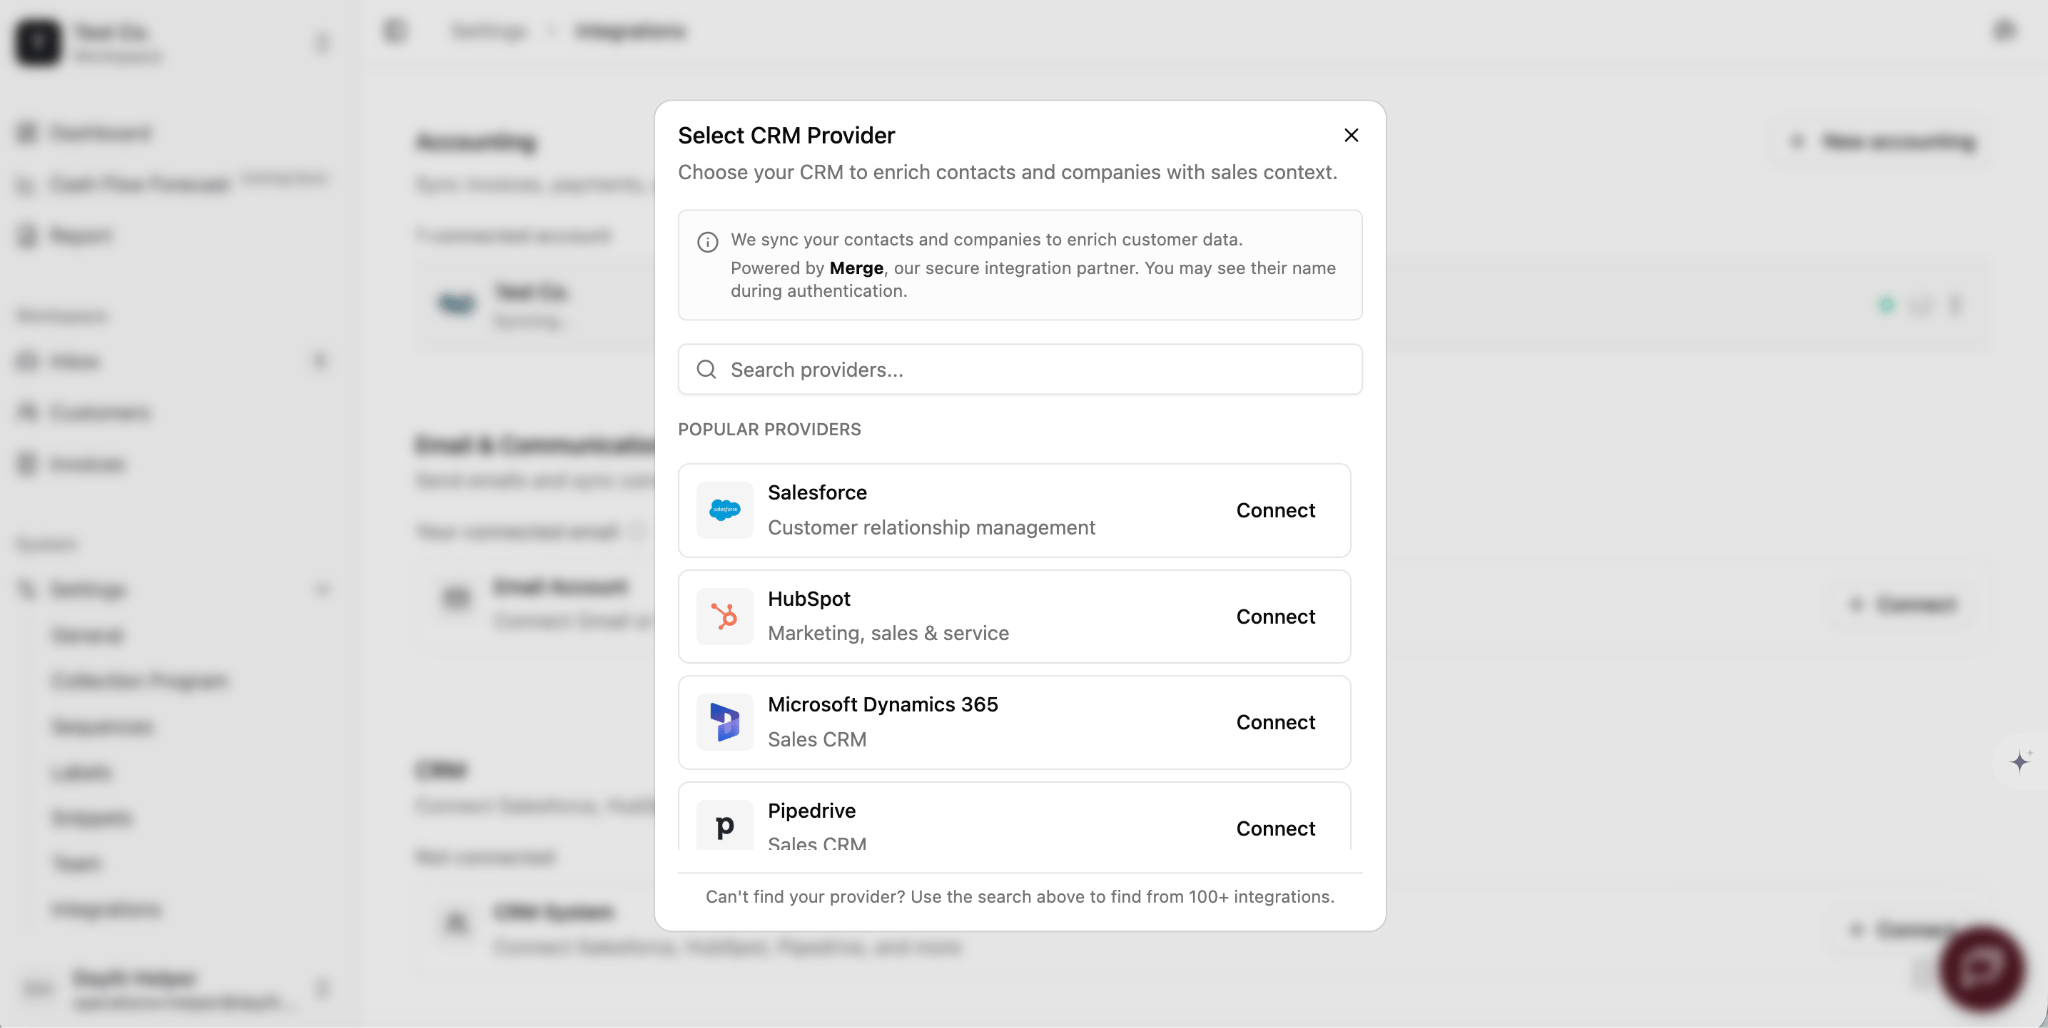Click the Salesforce cloud logo

click(725, 511)
